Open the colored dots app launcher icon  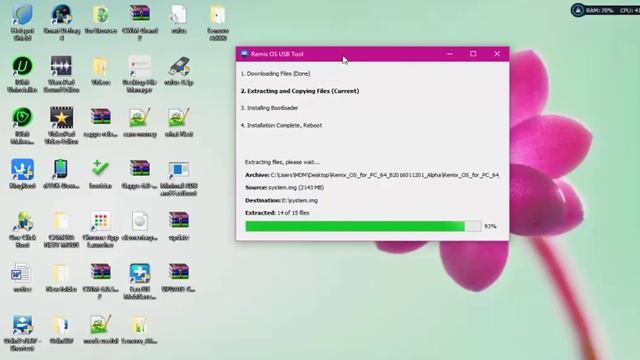[100, 221]
